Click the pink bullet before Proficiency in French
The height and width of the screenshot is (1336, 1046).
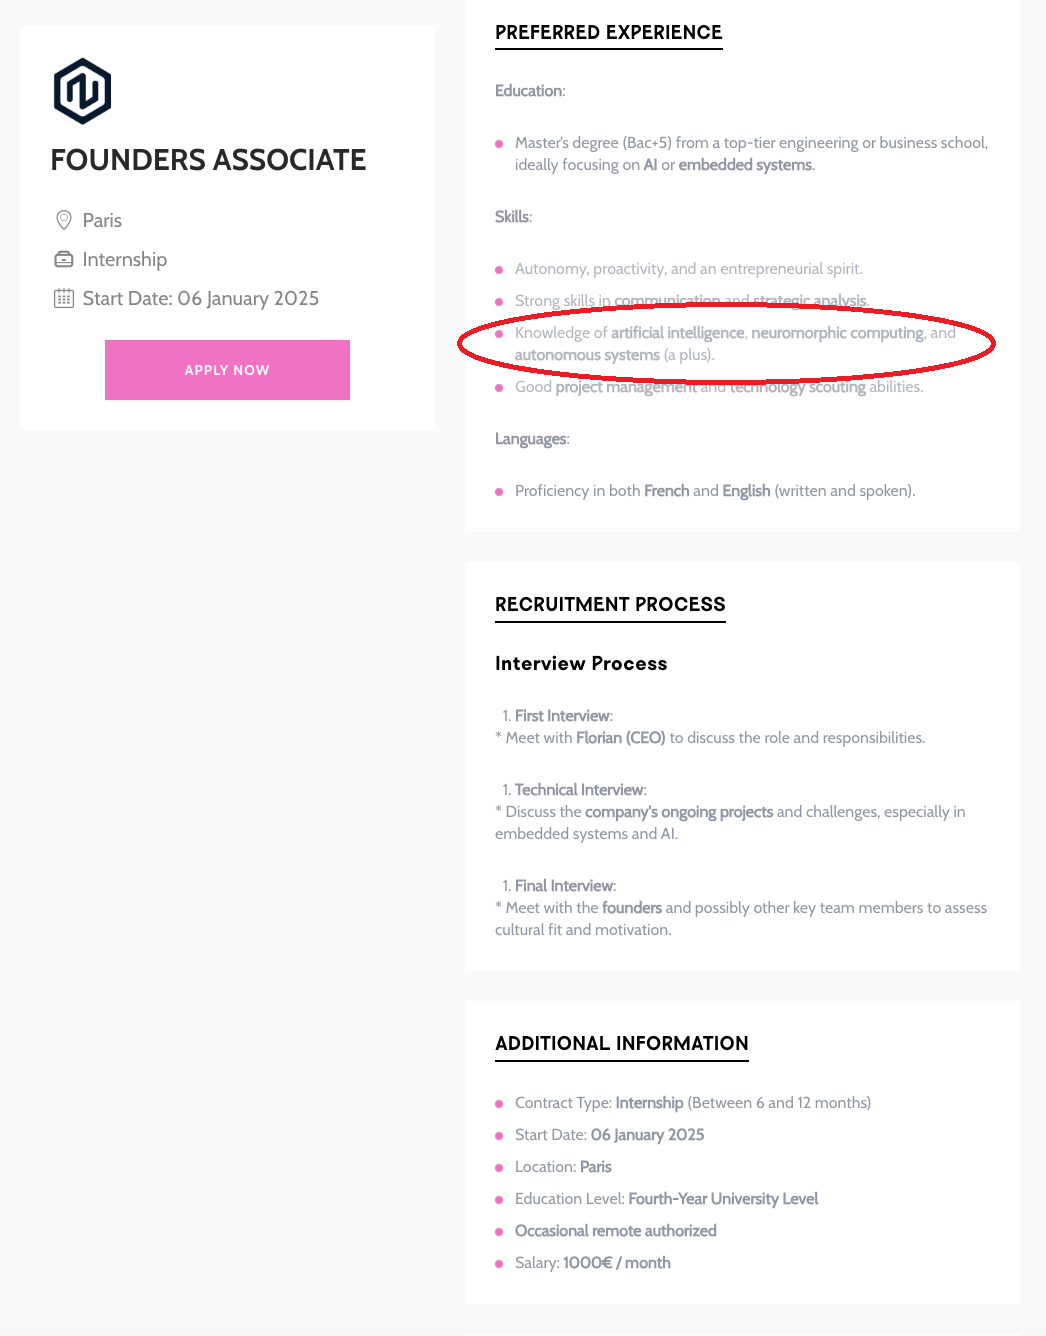coord(499,492)
